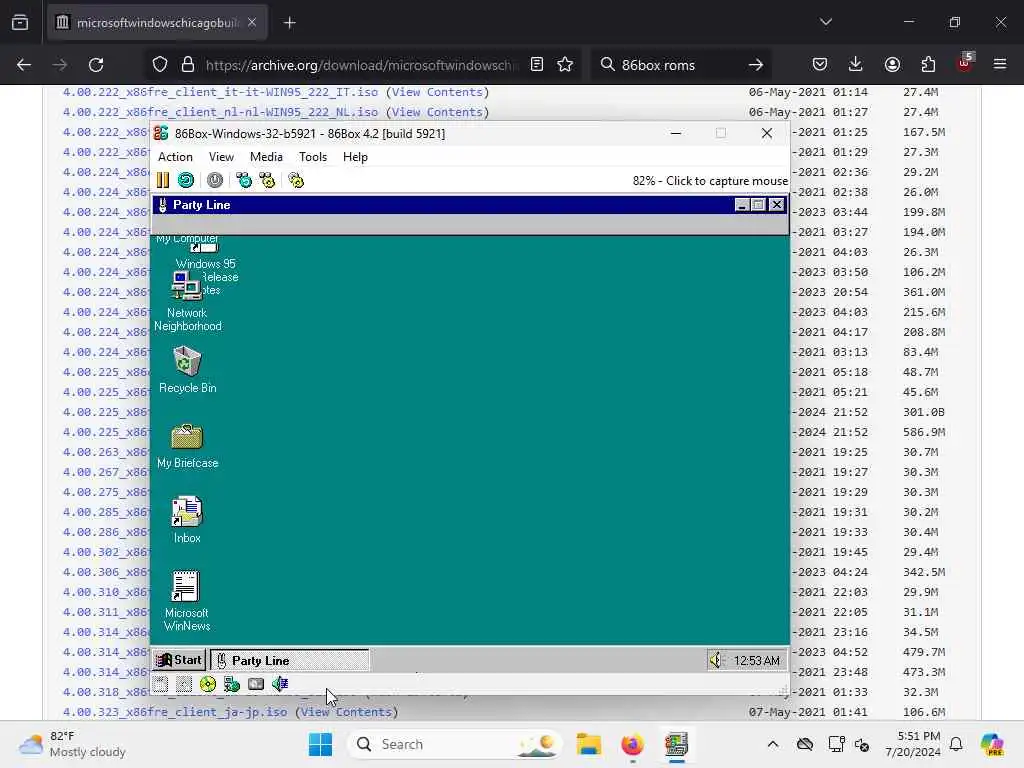The image size is (1024, 768).
Task: Select the My Briefcase desktop icon
Action: coord(187,445)
